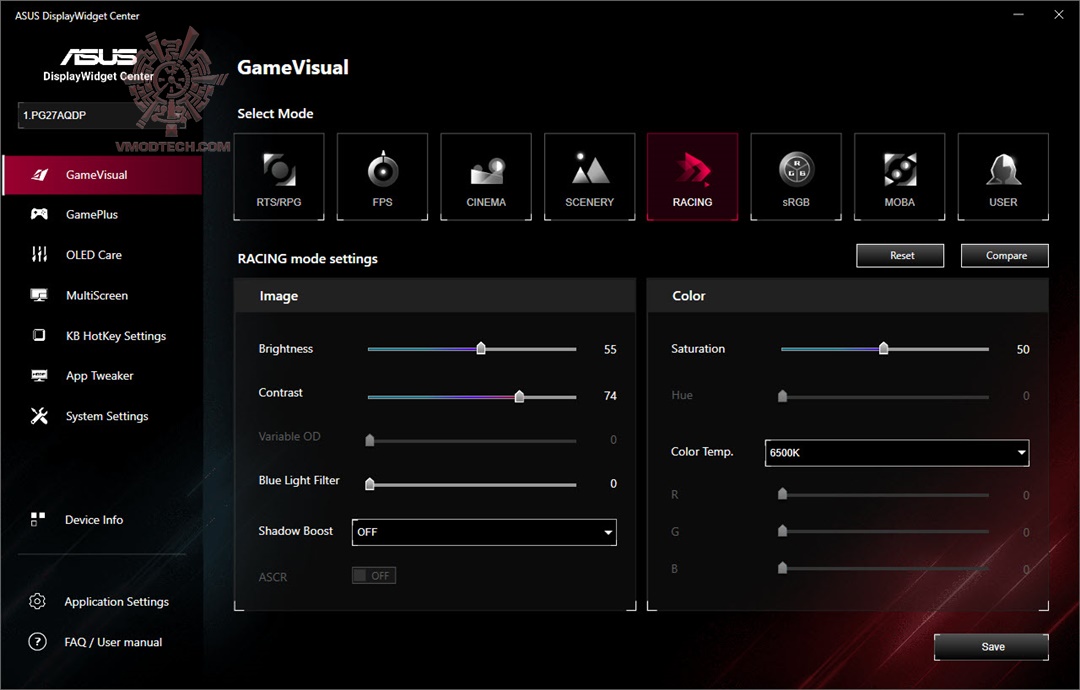Click the Brightness slider handle
Screen dimensions: 1080x690
coord(481,348)
